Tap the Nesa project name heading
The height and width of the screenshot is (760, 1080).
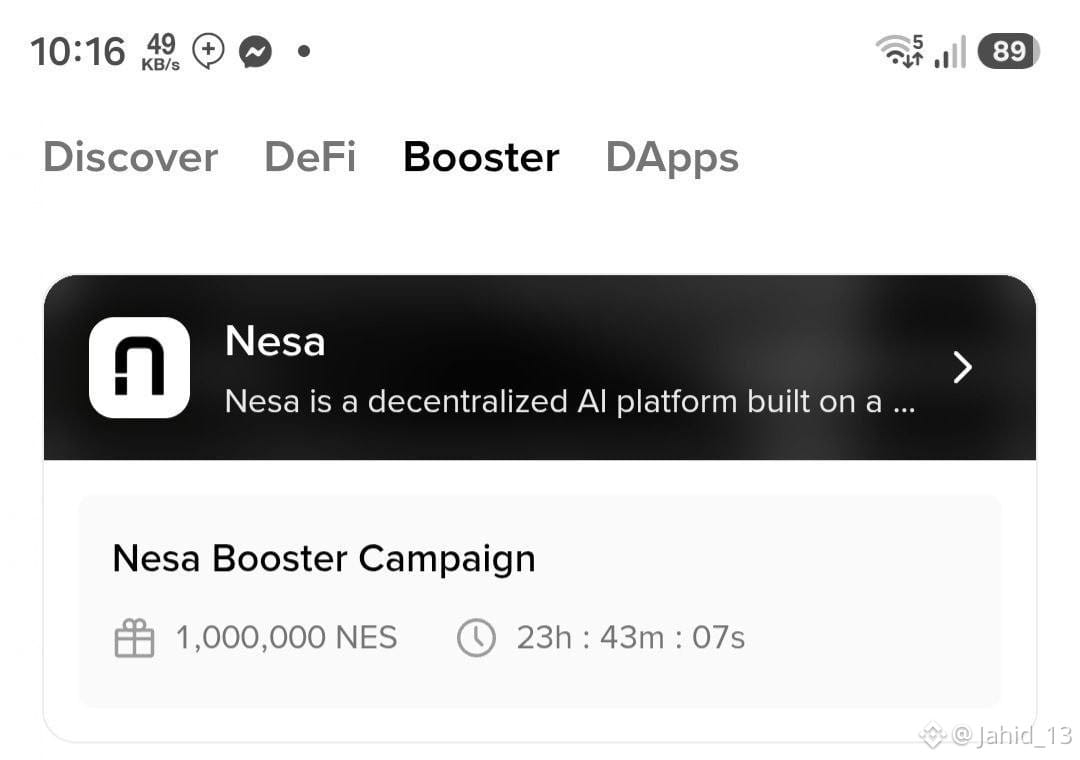coord(275,341)
